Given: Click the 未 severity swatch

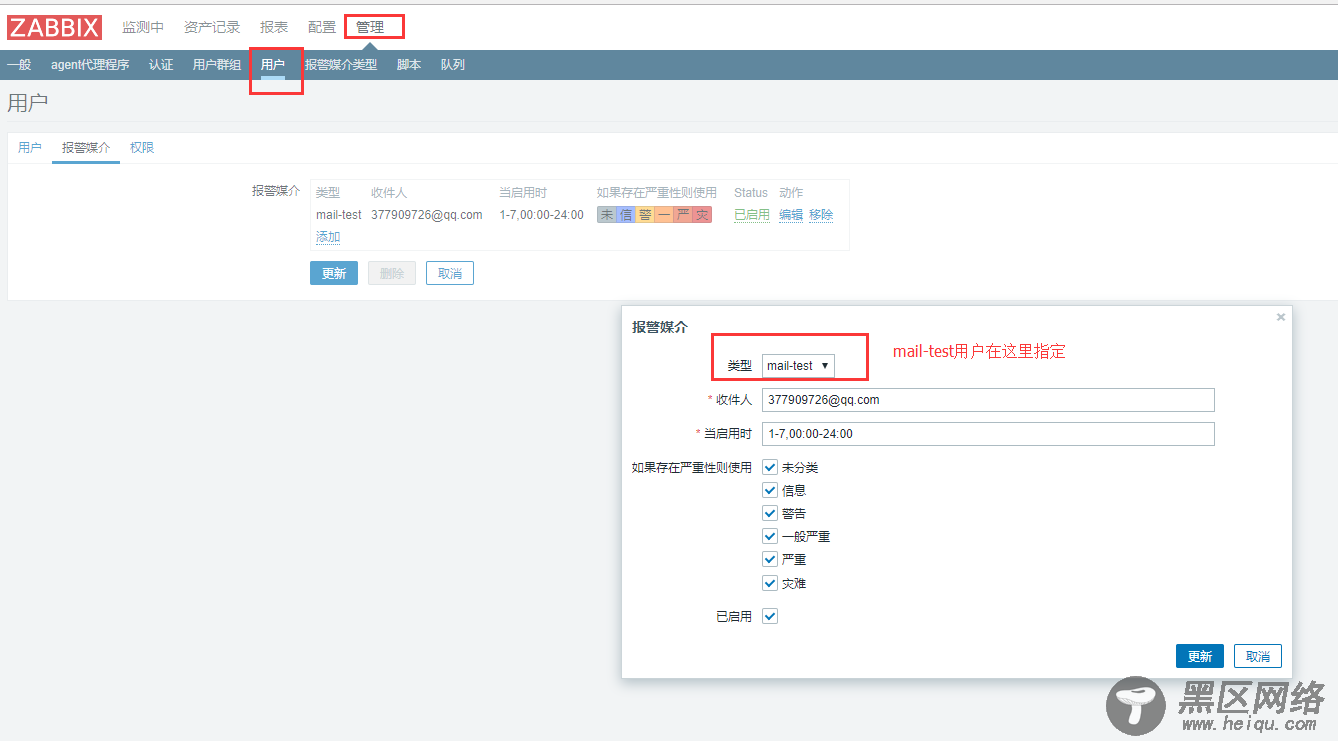Looking at the screenshot, I should pyautogui.click(x=607, y=215).
